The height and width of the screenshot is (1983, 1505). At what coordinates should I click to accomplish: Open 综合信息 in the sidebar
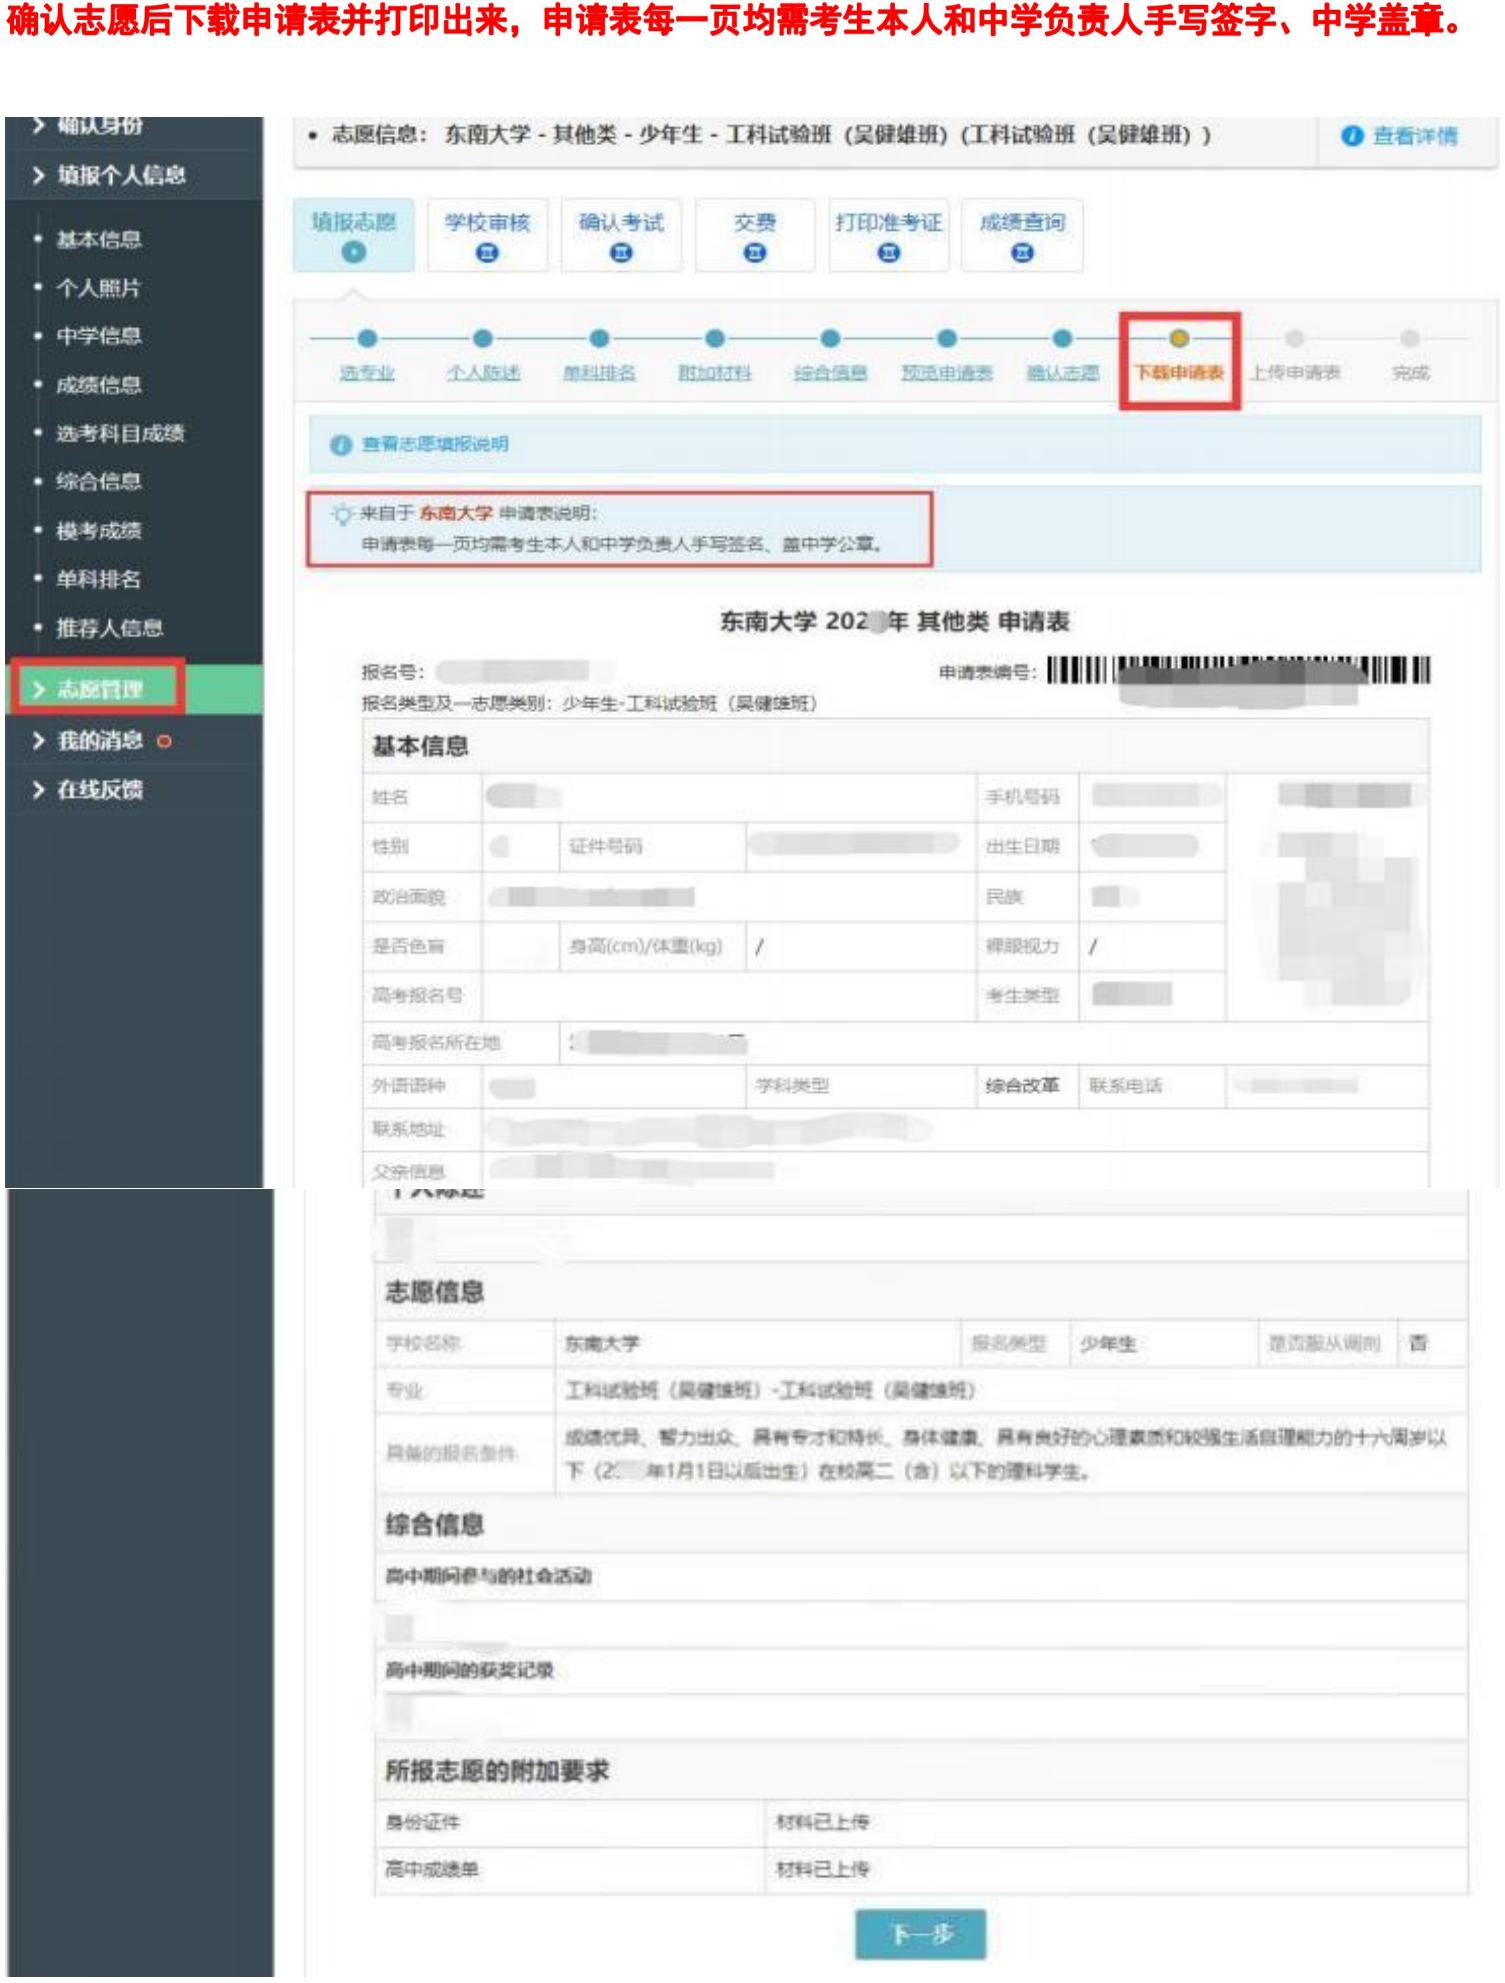99,482
